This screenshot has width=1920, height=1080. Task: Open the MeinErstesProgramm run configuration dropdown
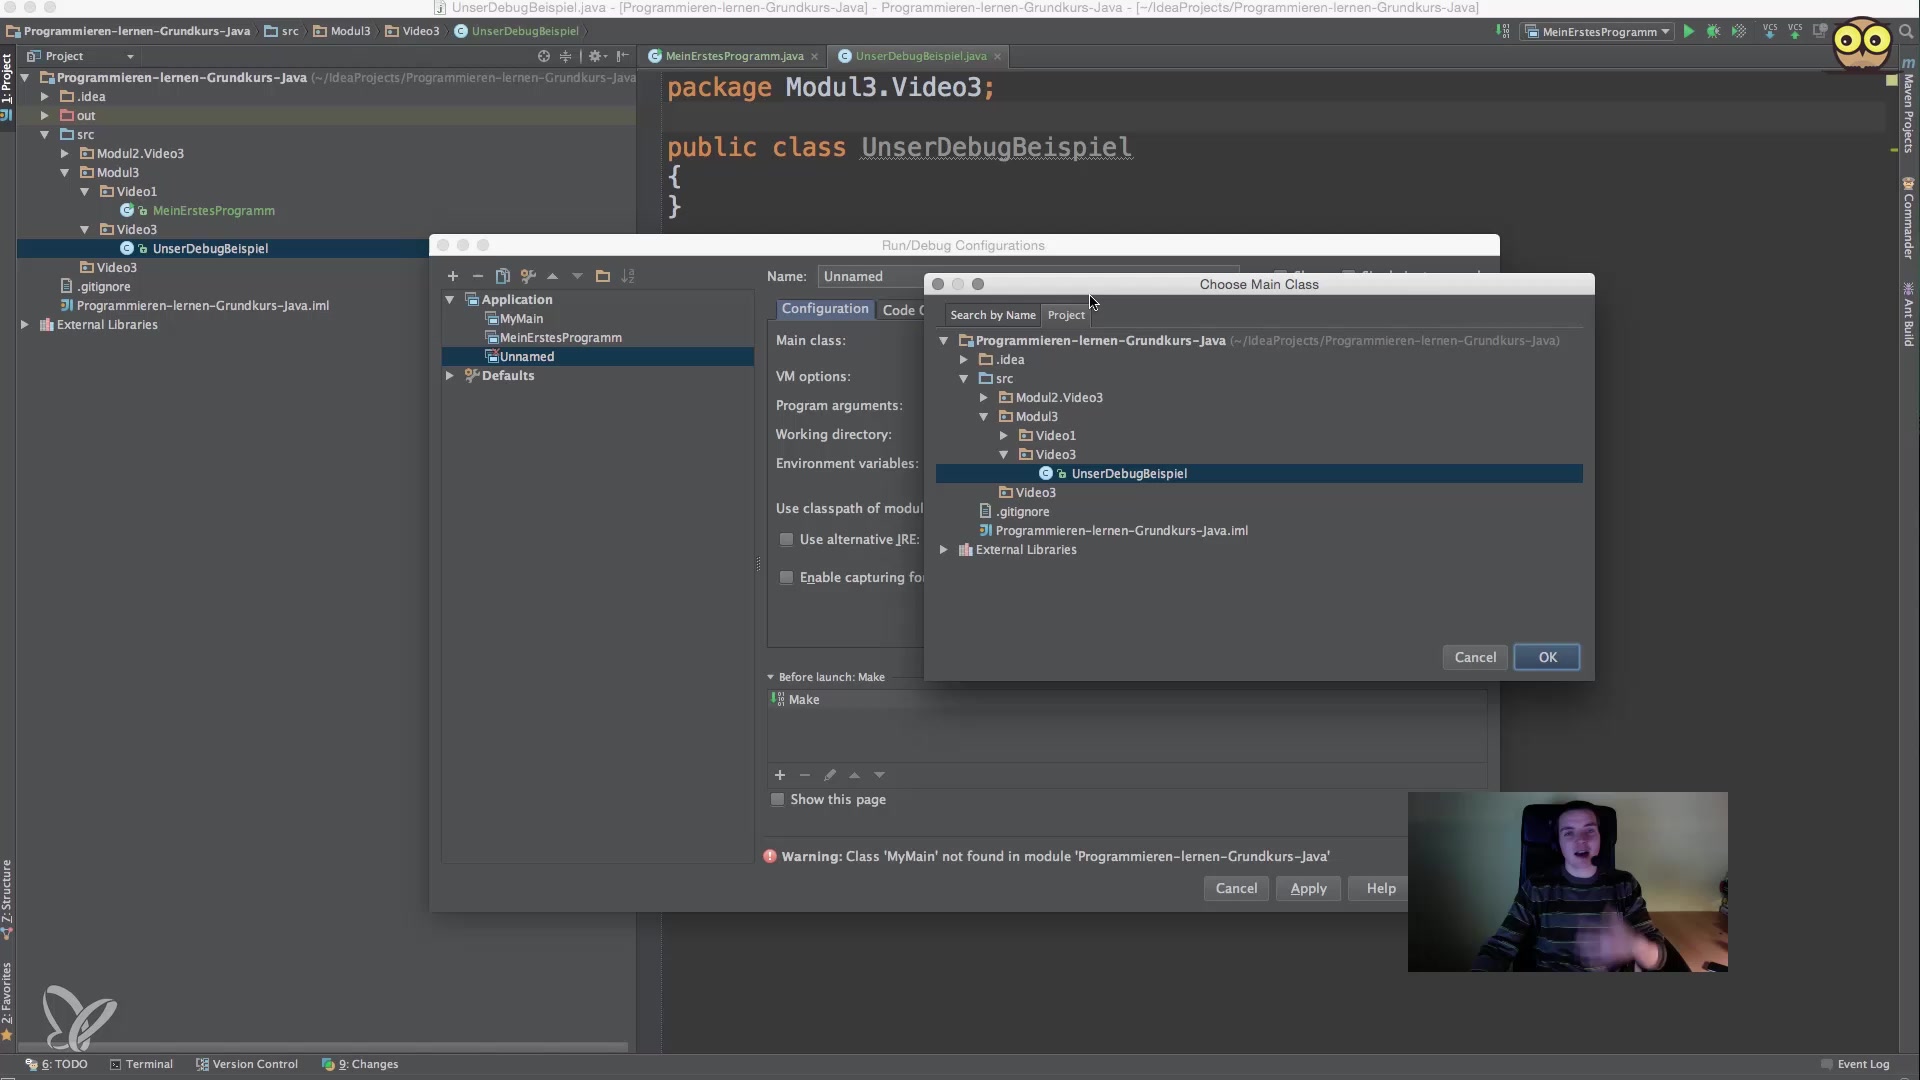click(1598, 32)
